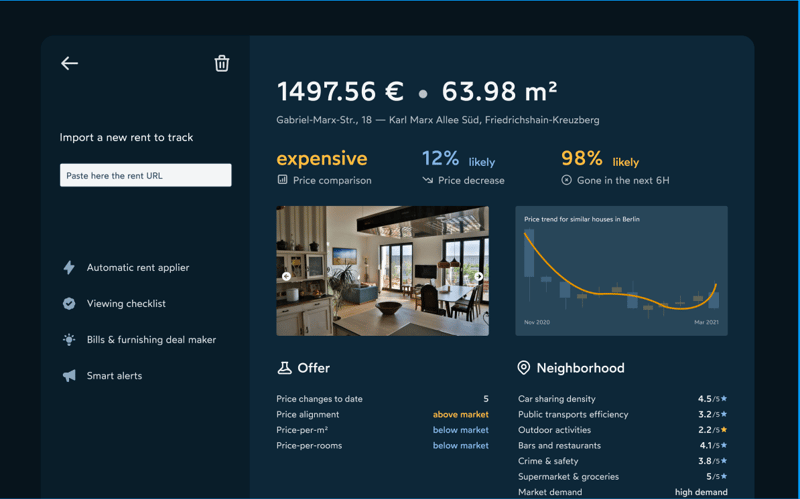Open Automatic rent applier
Viewport: 800px width, 499px height.
(x=137, y=268)
